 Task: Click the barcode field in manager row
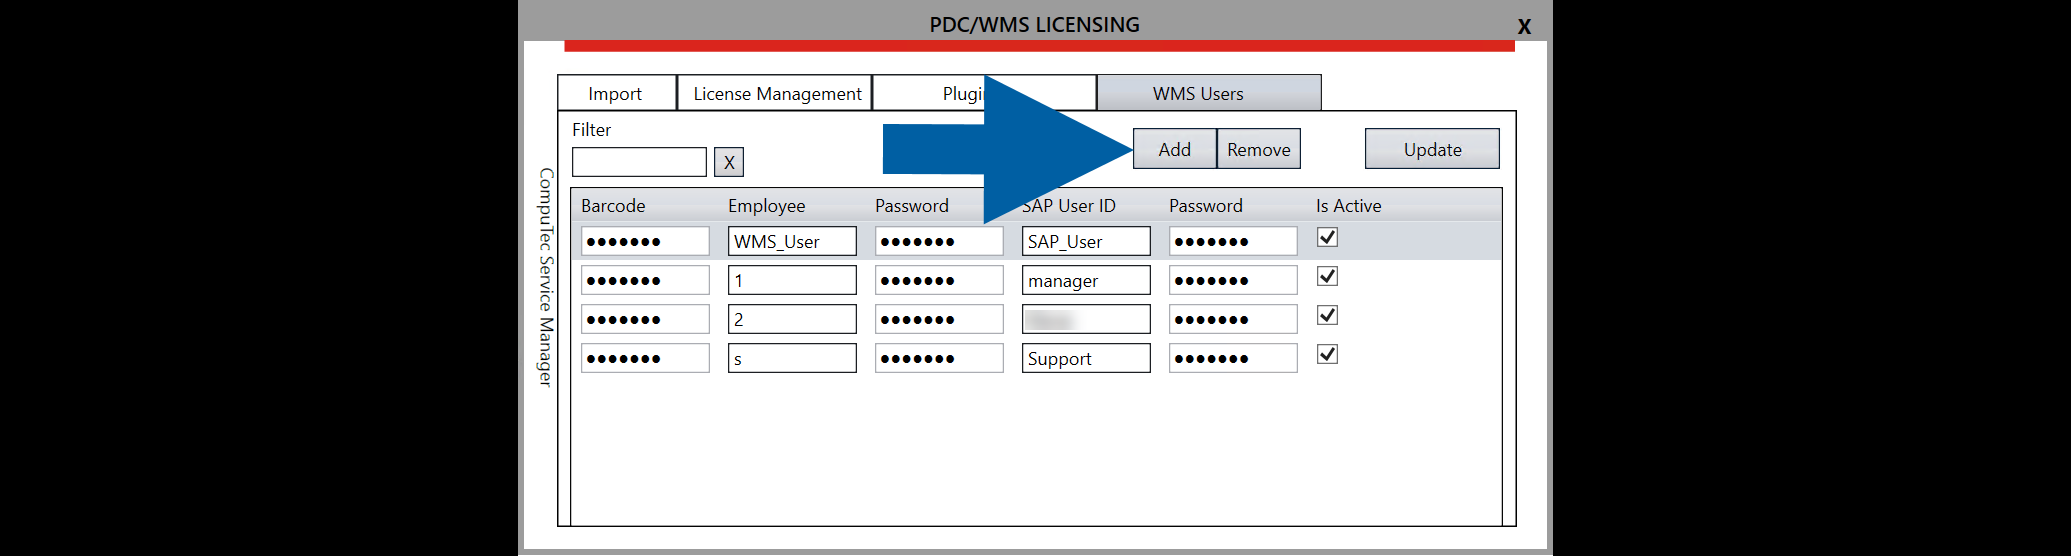click(x=645, y=280)
